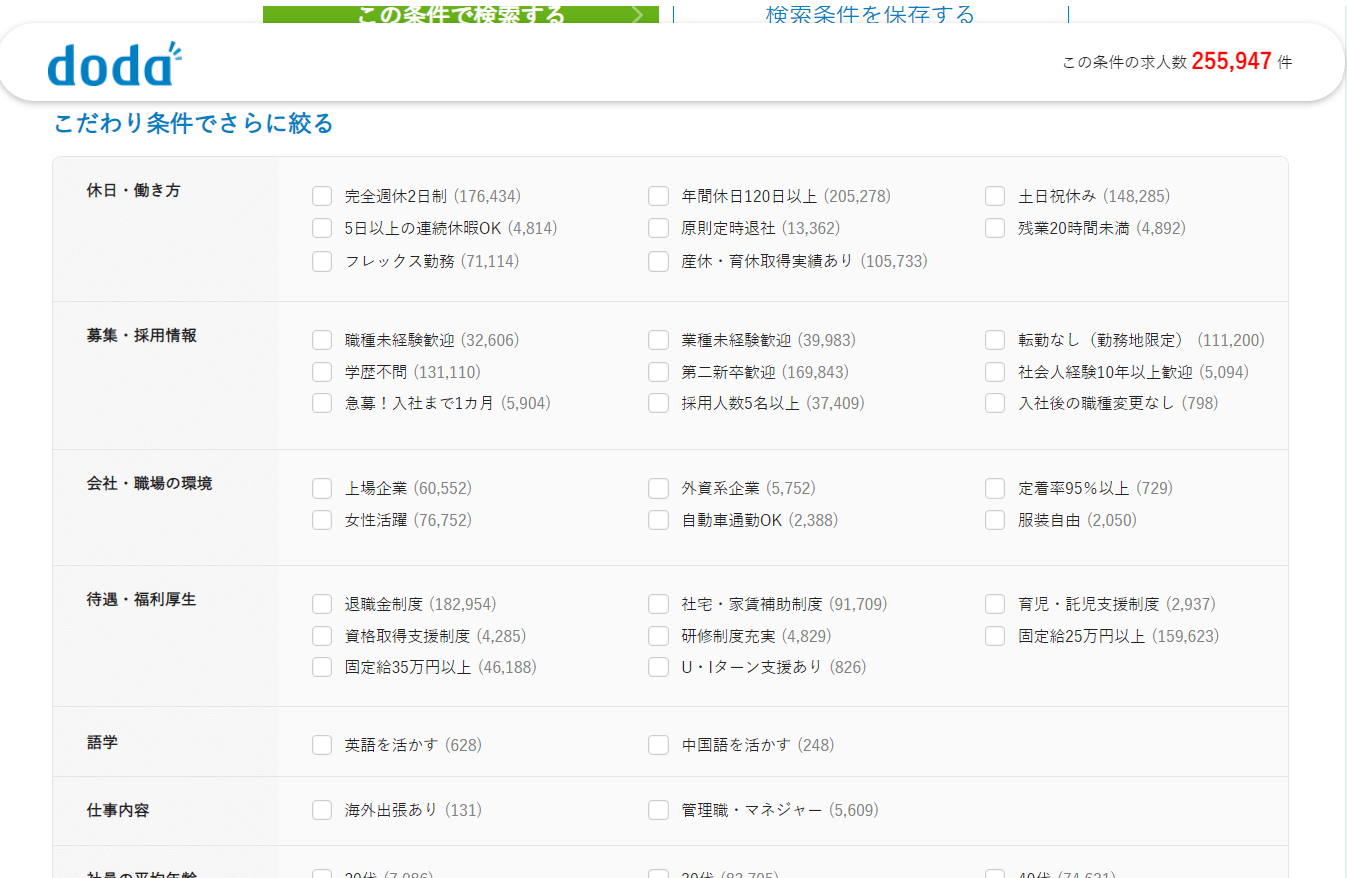Click the 休日・働き方 category label

pos(134,190)
